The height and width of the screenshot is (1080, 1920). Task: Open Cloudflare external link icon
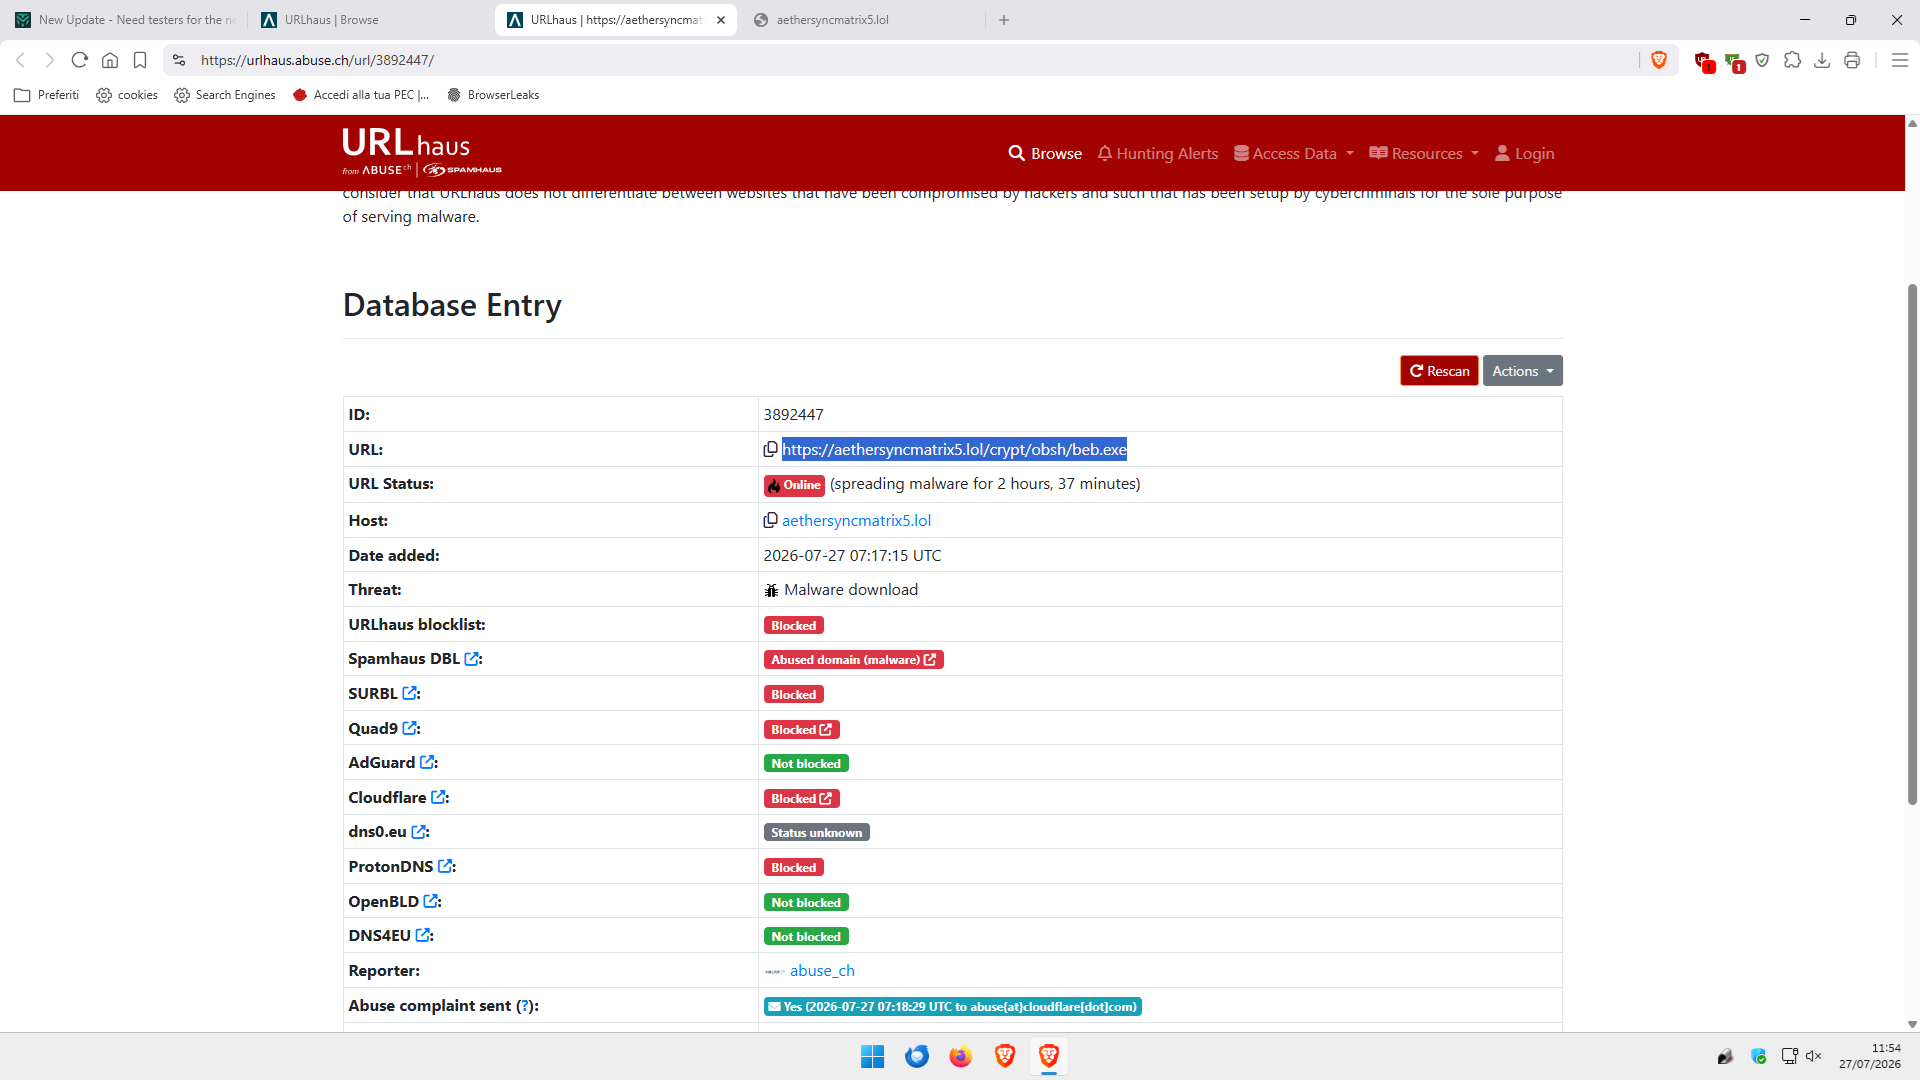(438, 797)
